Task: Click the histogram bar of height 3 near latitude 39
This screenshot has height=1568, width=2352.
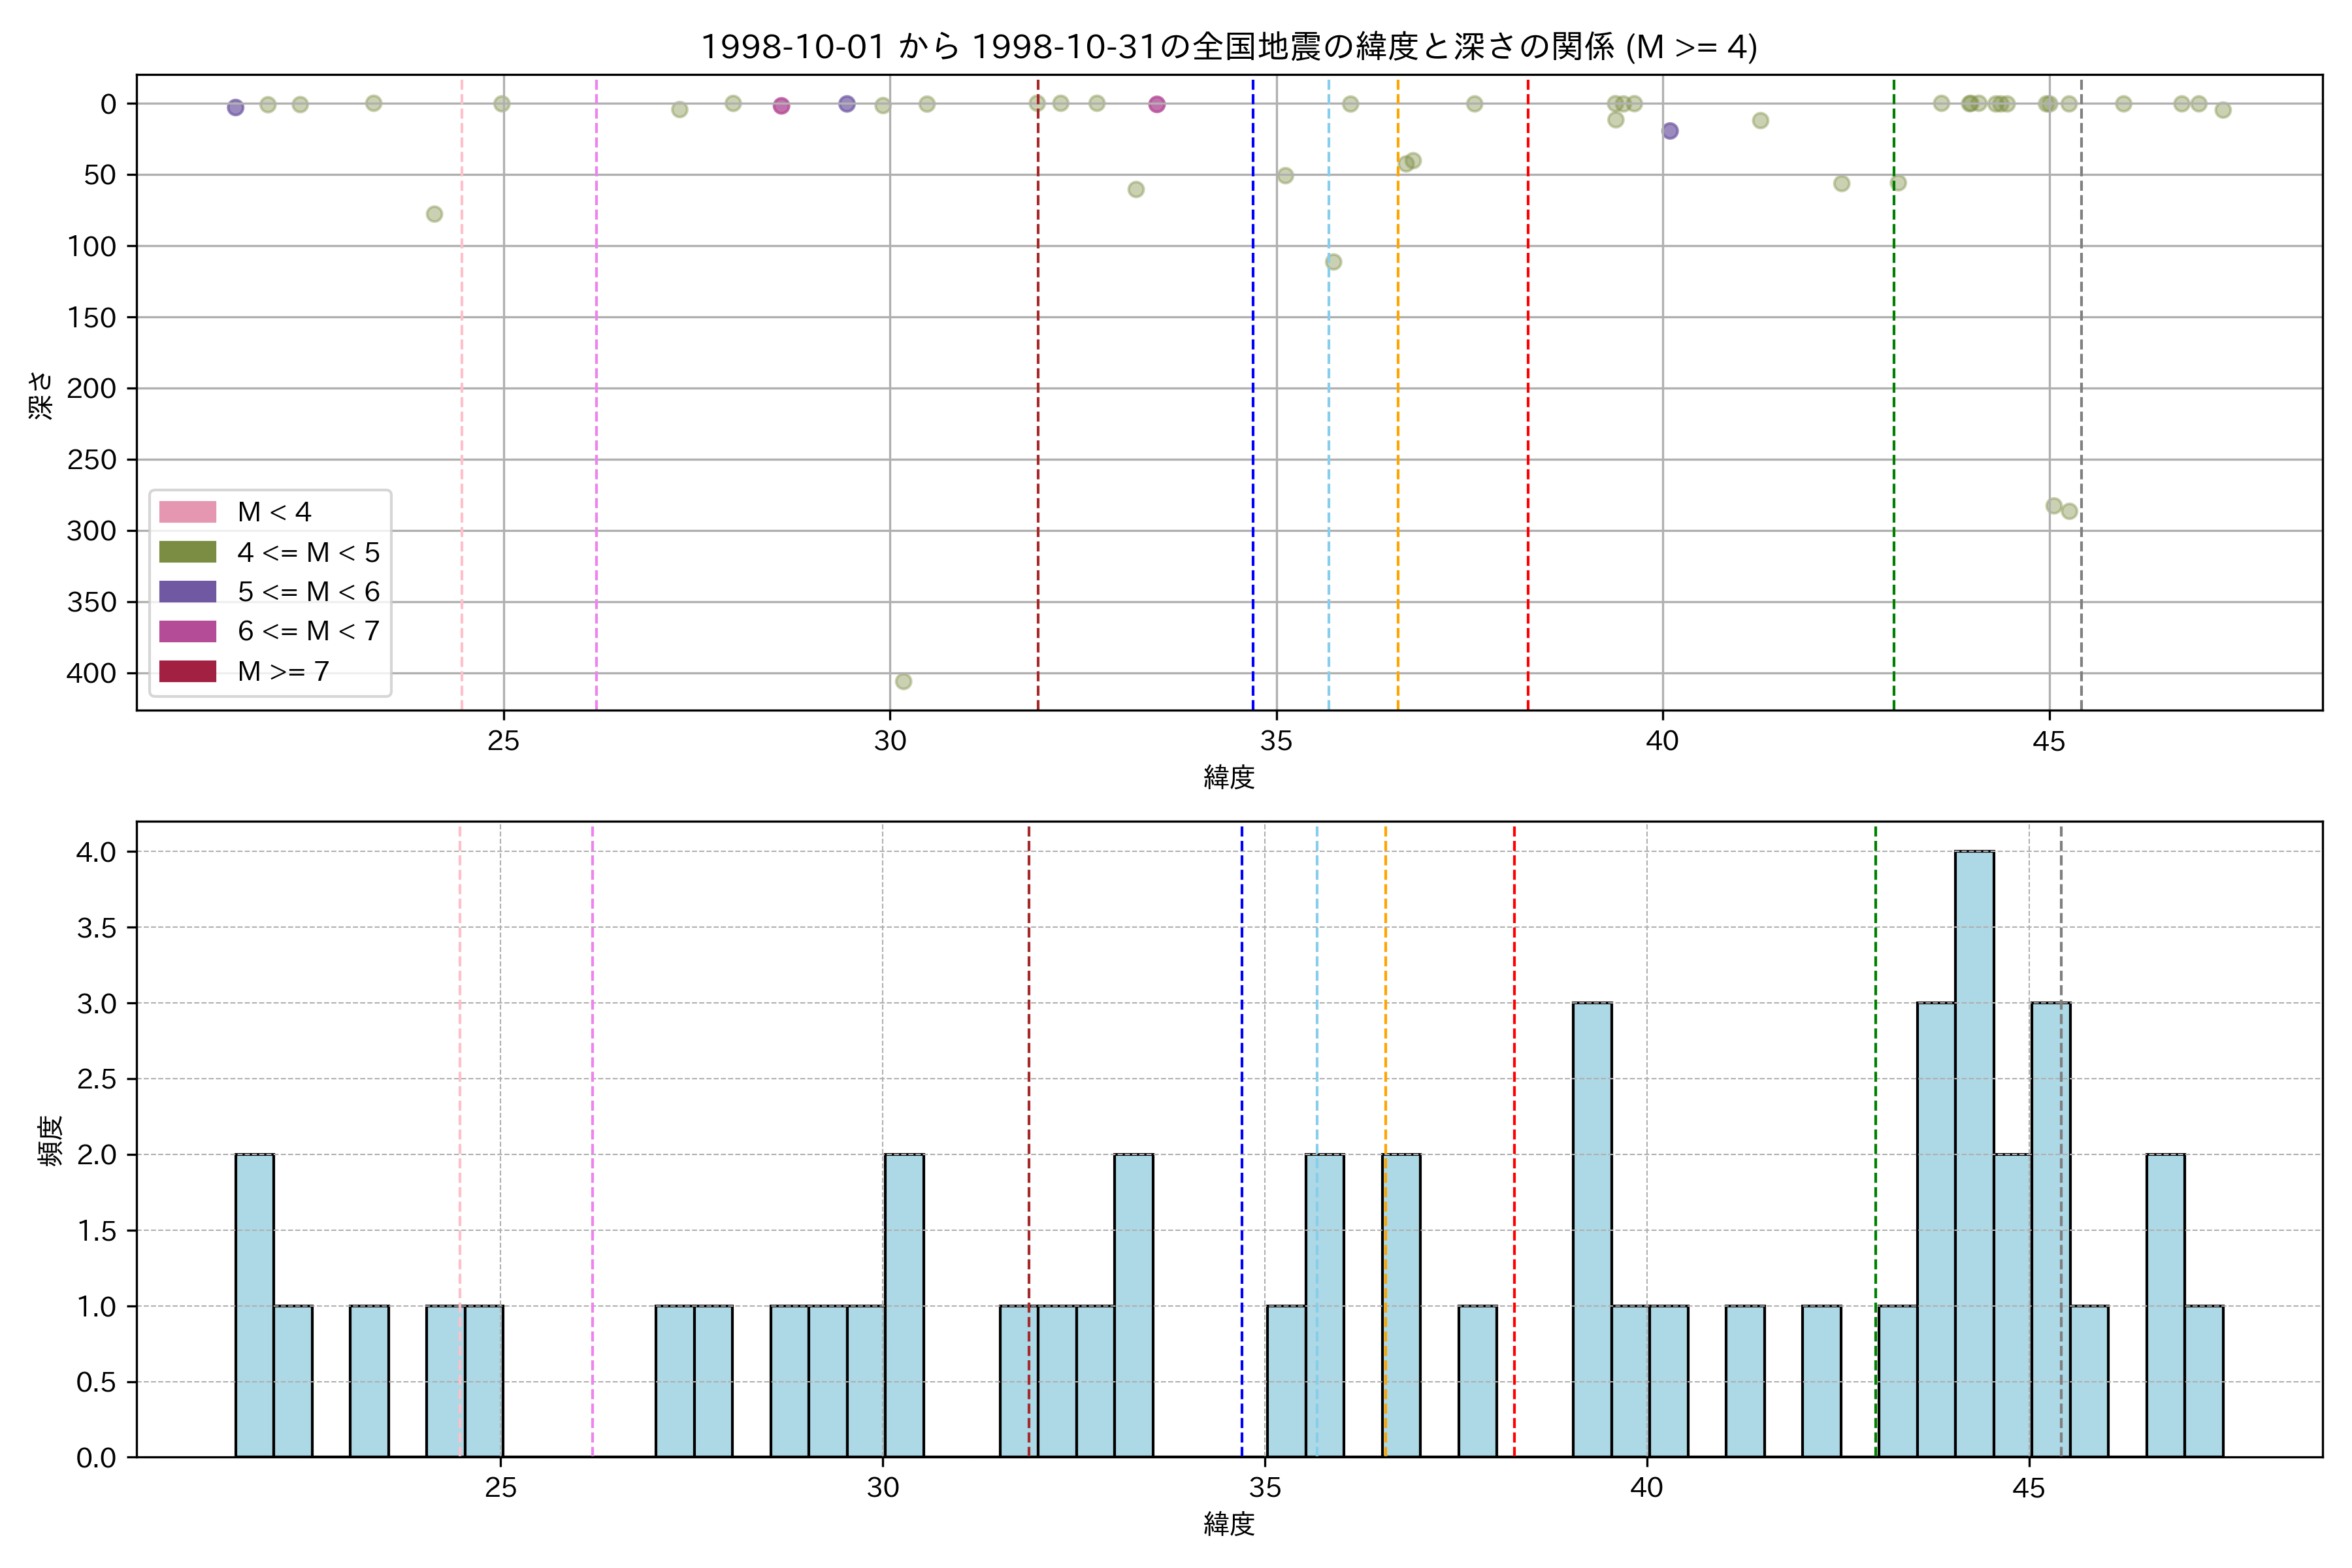Action: pyautogui.click(x=1592, y=1229)
